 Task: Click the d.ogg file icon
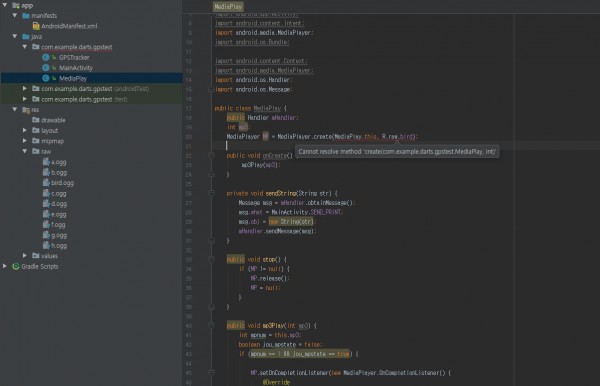pos(46,203)
